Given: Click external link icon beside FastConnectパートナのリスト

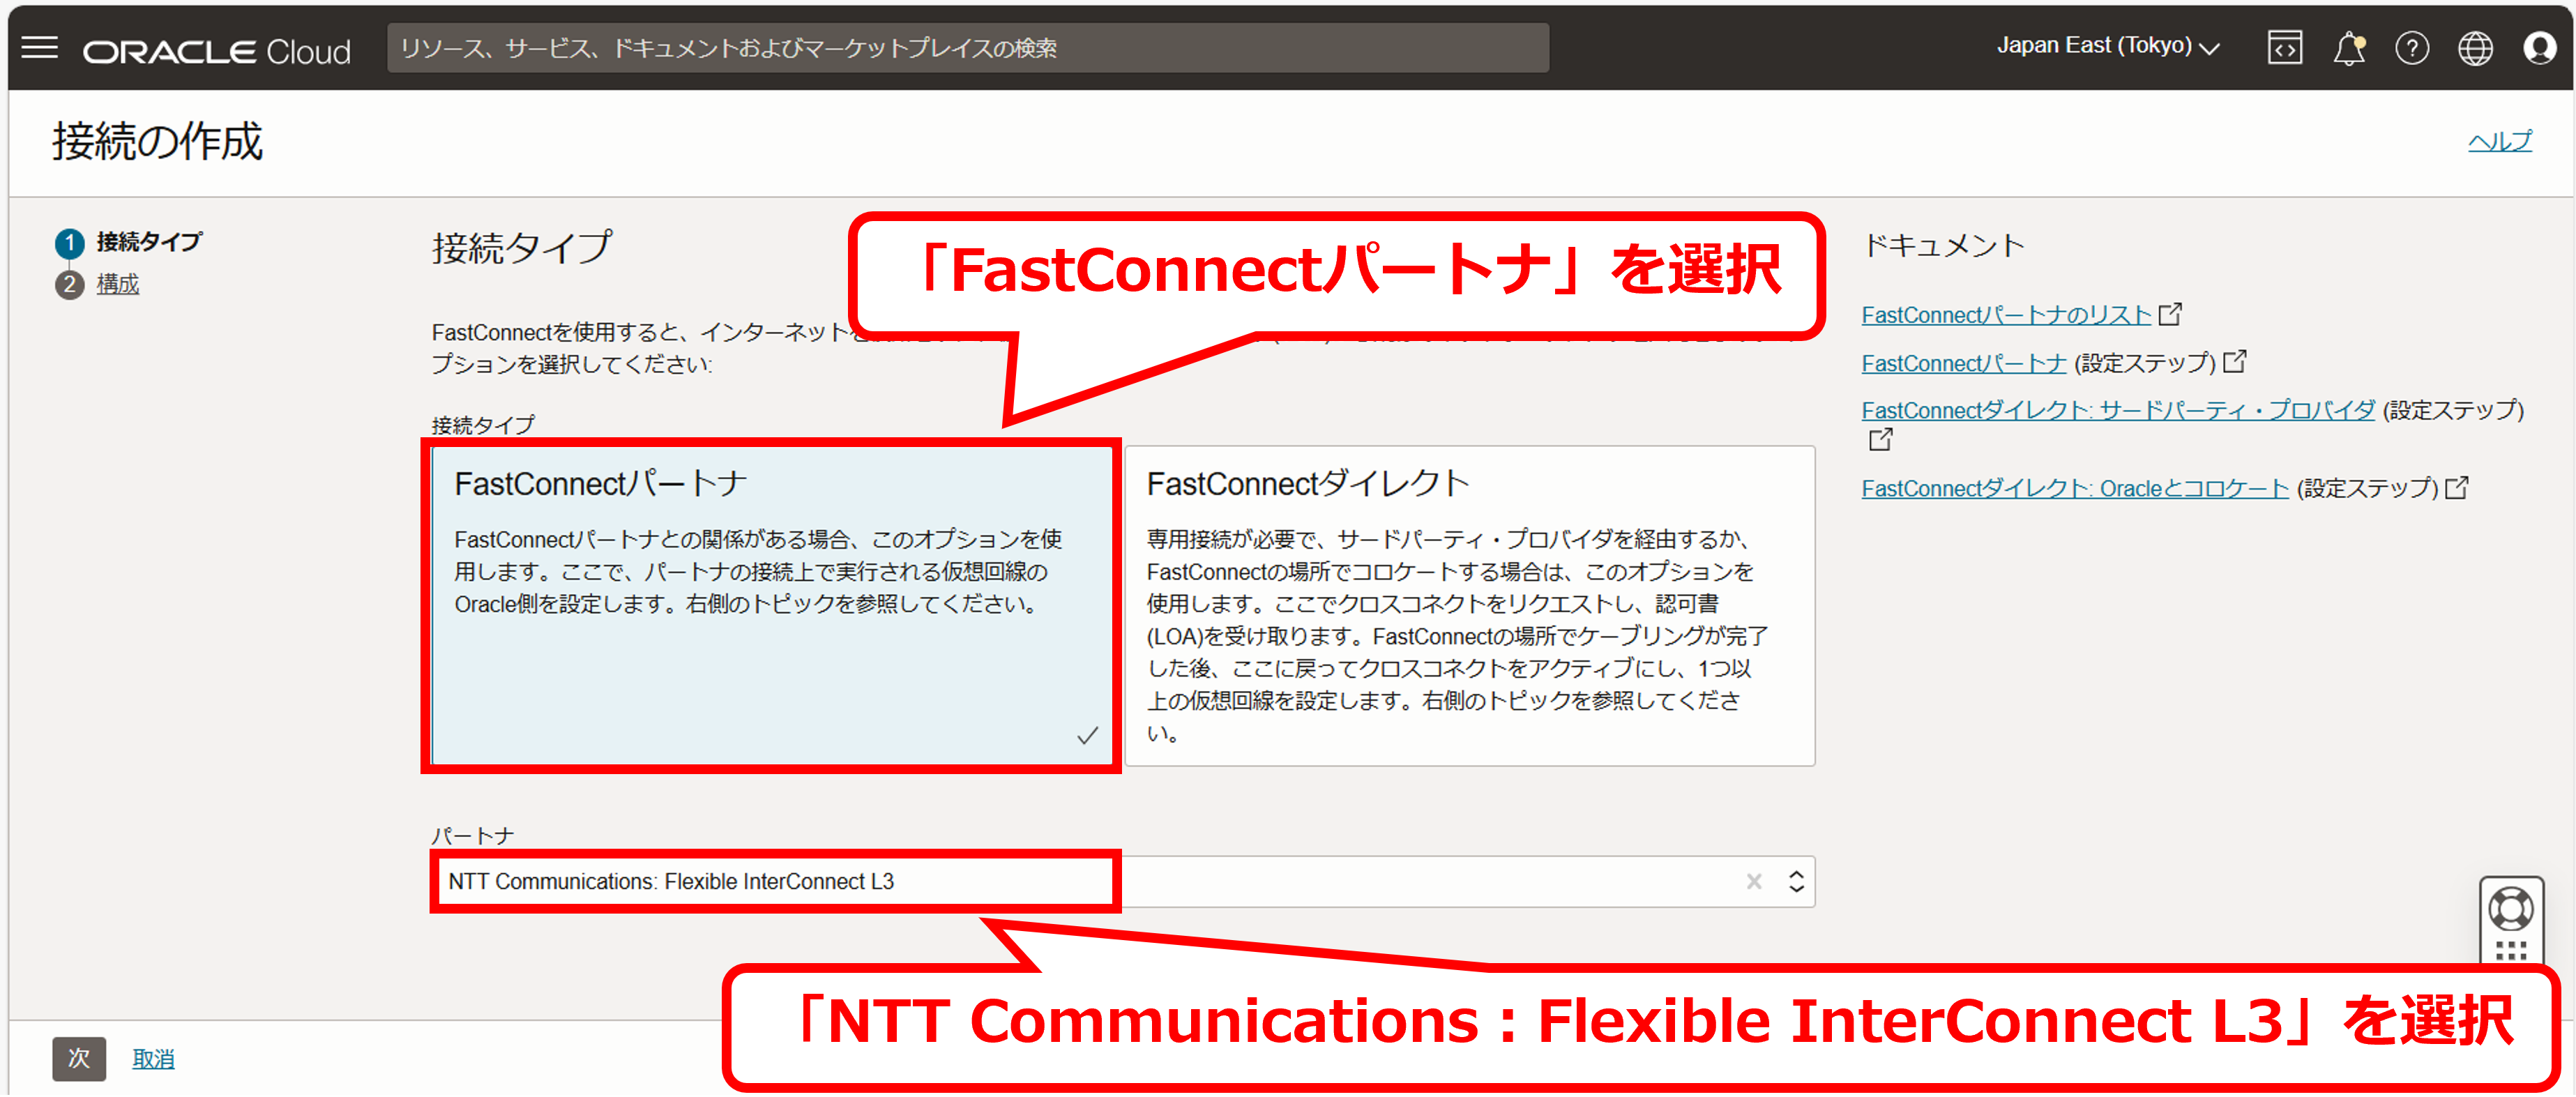Looking at the screenshot, I should (2170, 314).
